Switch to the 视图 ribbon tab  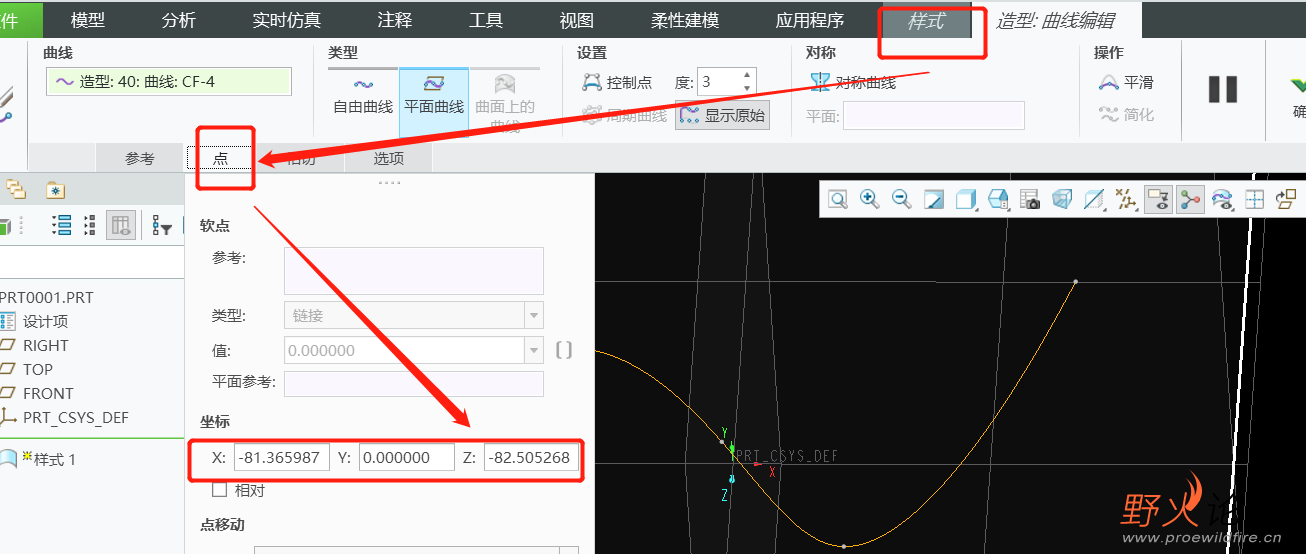pyautogui.click(x=576, y=20)
